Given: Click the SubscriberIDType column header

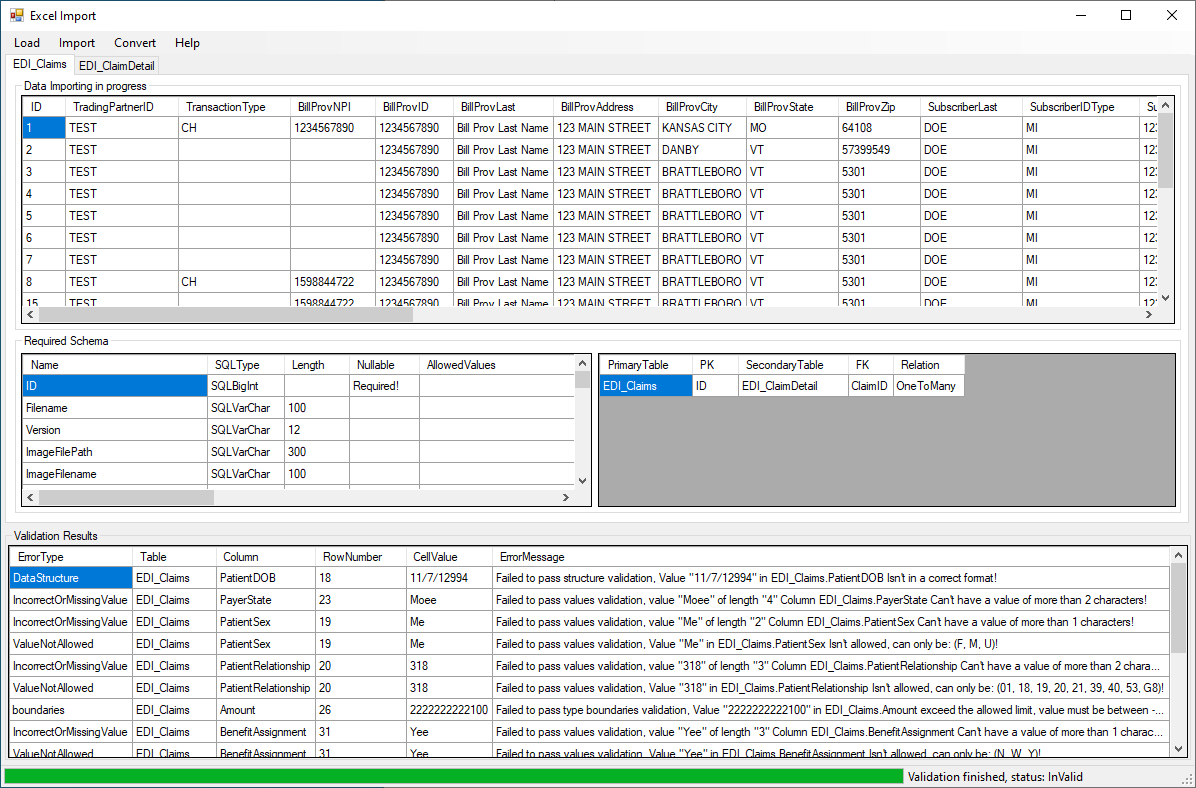Looking at the screenshot, I should click(x=1079, y=107).
